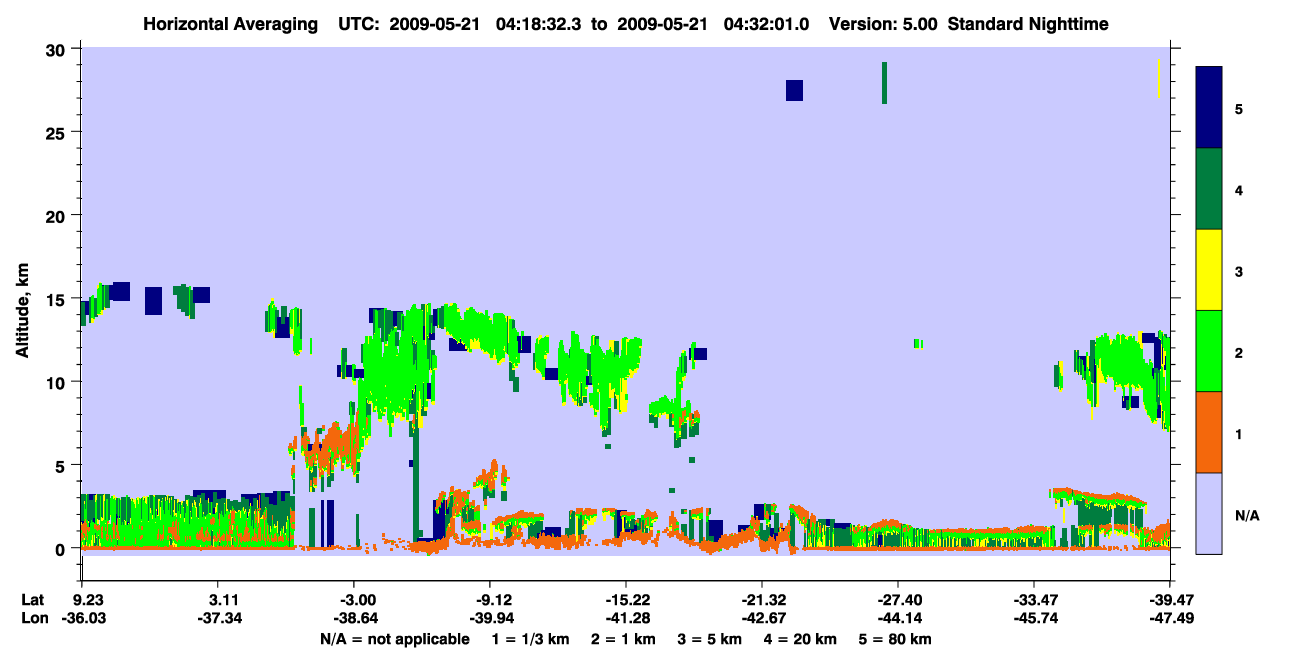Click the 'Lon' axis row label
The width and height of the screenshot is (1300, 667).
pyautogui.click(x=33, y=619)
